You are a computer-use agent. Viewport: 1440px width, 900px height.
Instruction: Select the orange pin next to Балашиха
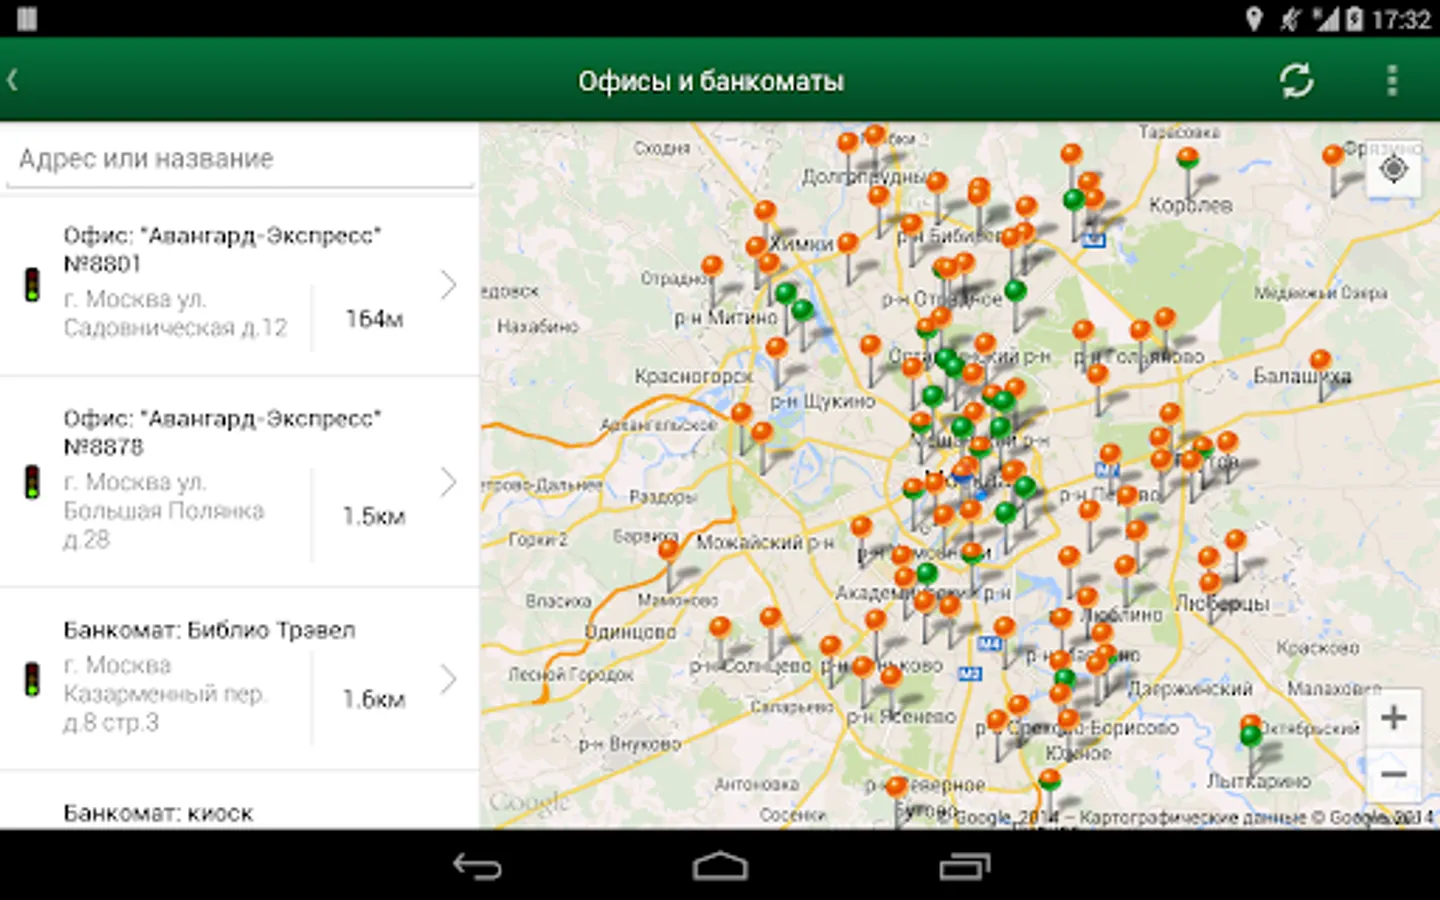(1320, 360)
